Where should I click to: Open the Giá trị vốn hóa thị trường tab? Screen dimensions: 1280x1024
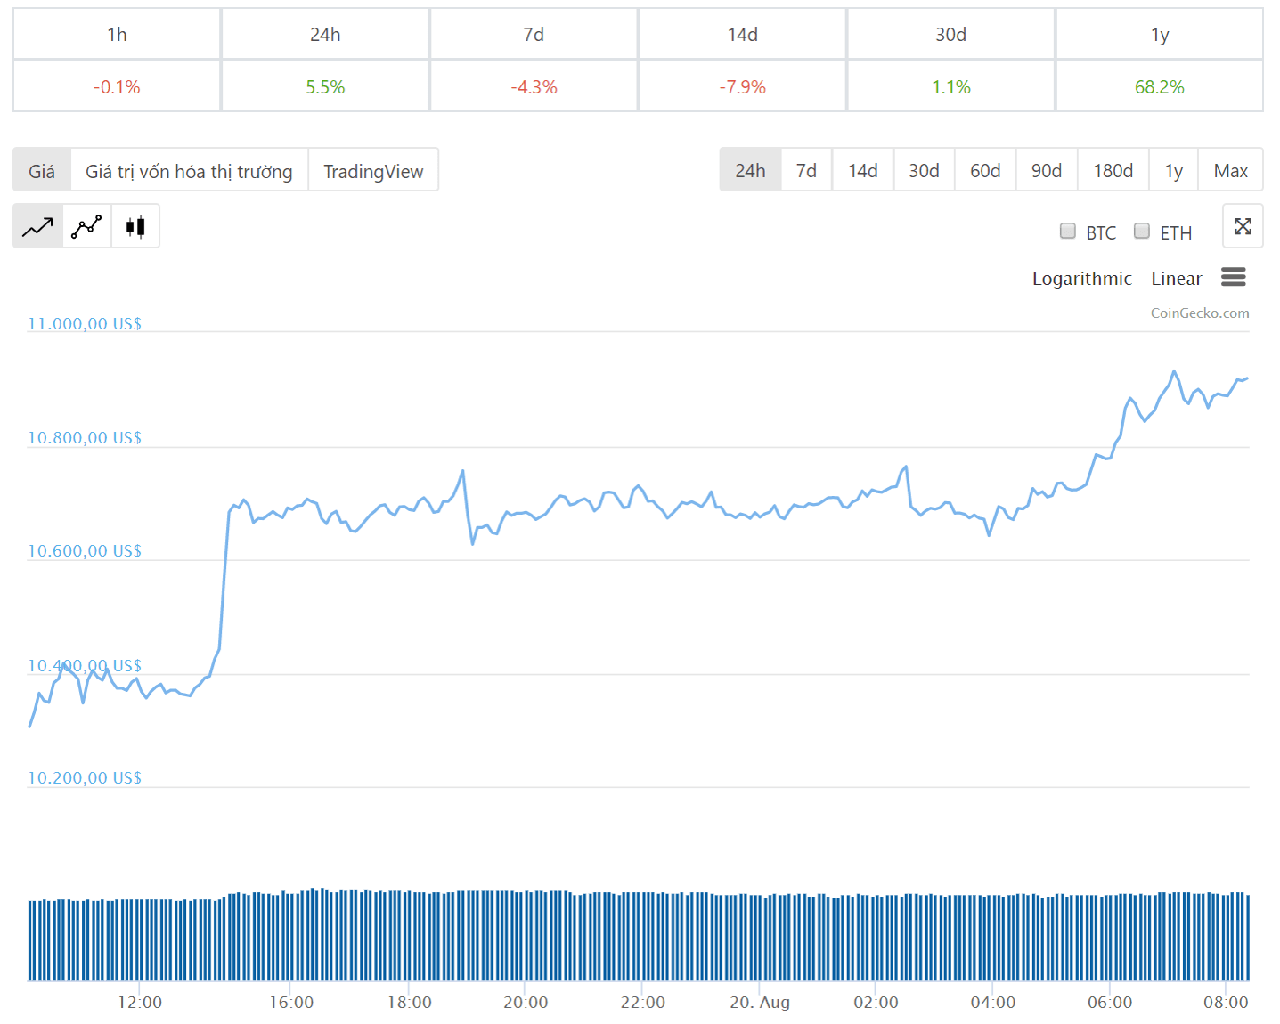click(189, 170)
